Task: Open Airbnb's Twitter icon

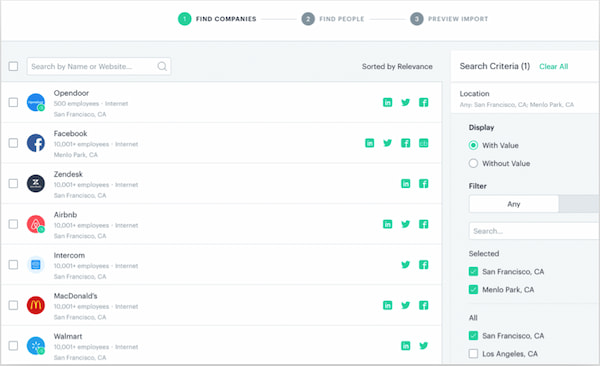Action: click(405, 224)
